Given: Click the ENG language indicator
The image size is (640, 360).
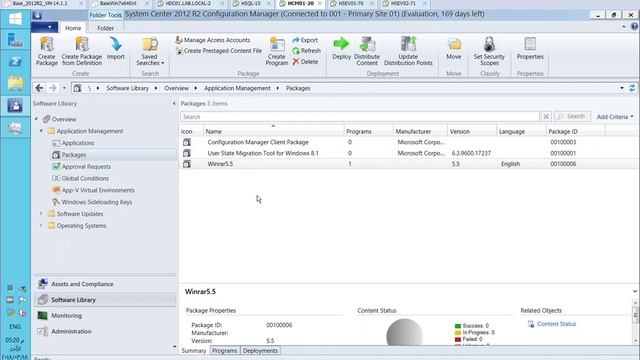Looking at the screenshot, I should click(15, 327).
